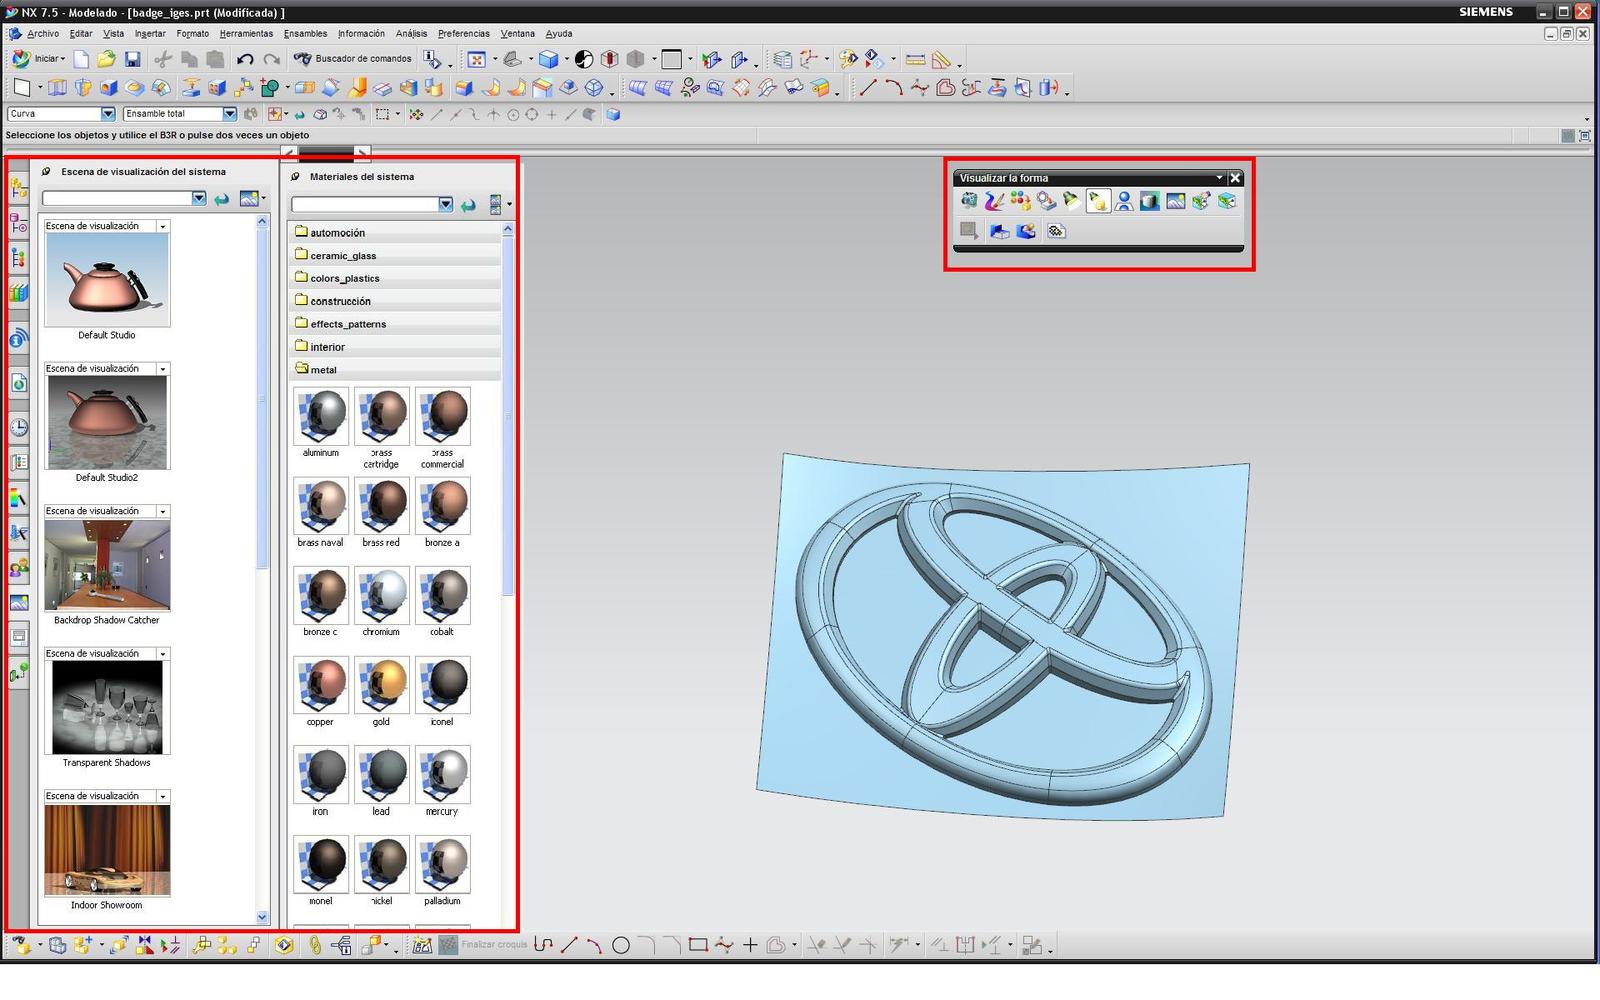Open Visualizar la forma toolbar options arrow
Viewport: 1600px width, 1000px height.
click(x=1219, y=178)
